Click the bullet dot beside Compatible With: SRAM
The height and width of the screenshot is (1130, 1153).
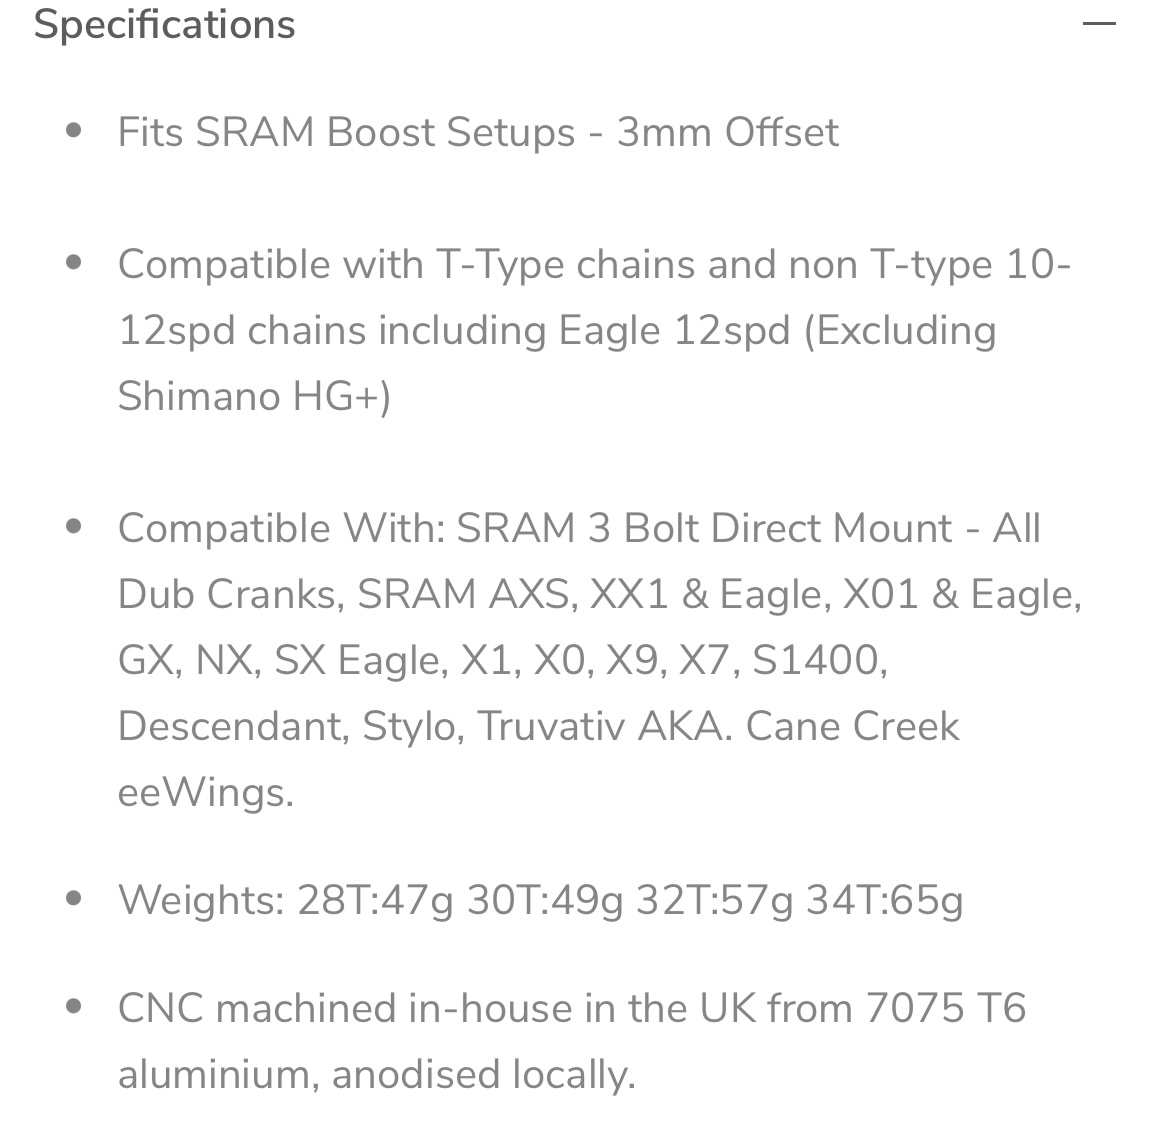[74, 526]
